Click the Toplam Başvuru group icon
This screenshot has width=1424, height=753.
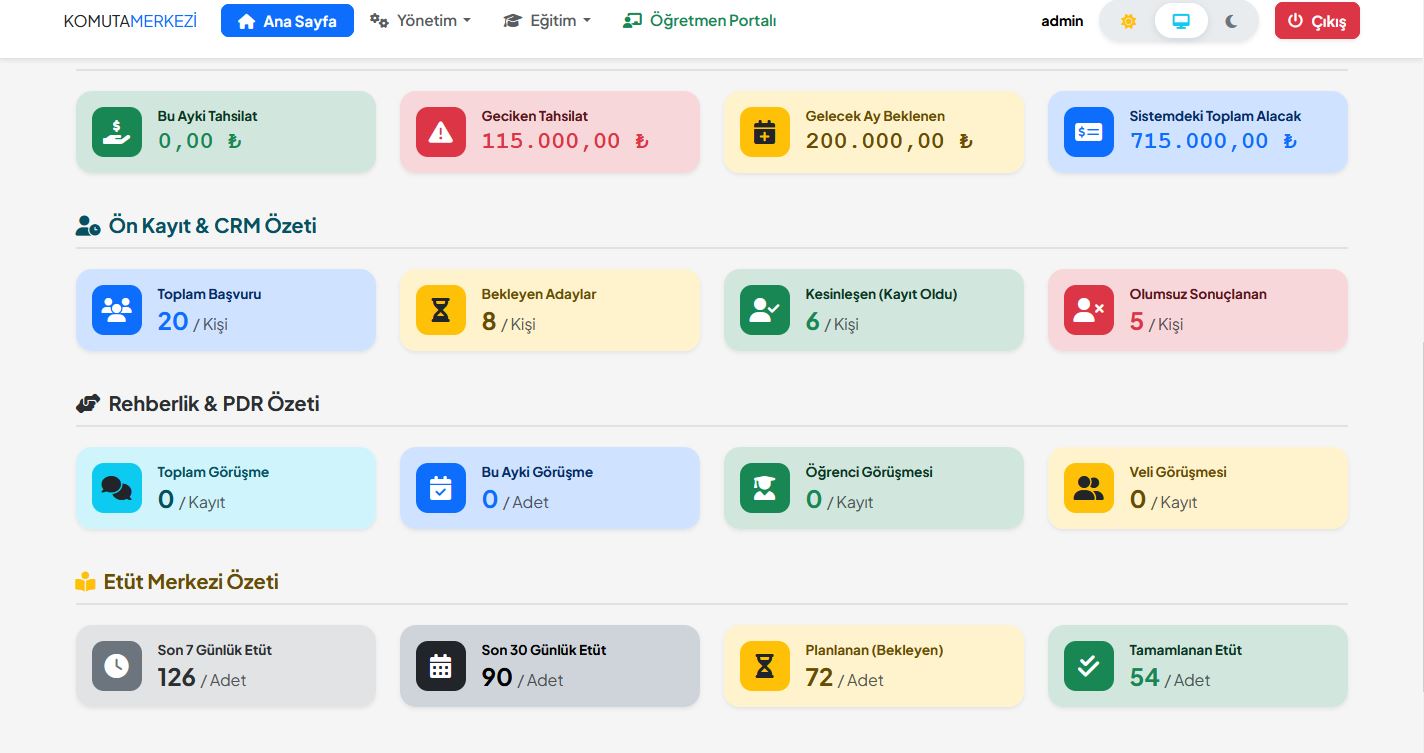(116, 310)
